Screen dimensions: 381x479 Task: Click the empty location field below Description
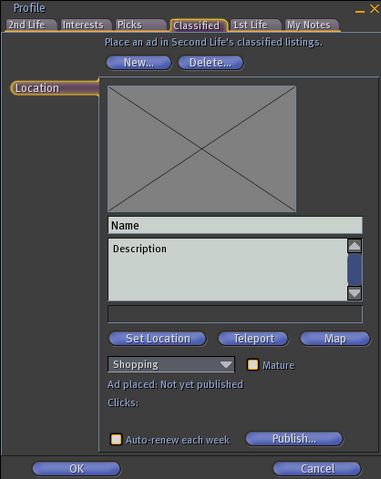[x=235, y=314]
